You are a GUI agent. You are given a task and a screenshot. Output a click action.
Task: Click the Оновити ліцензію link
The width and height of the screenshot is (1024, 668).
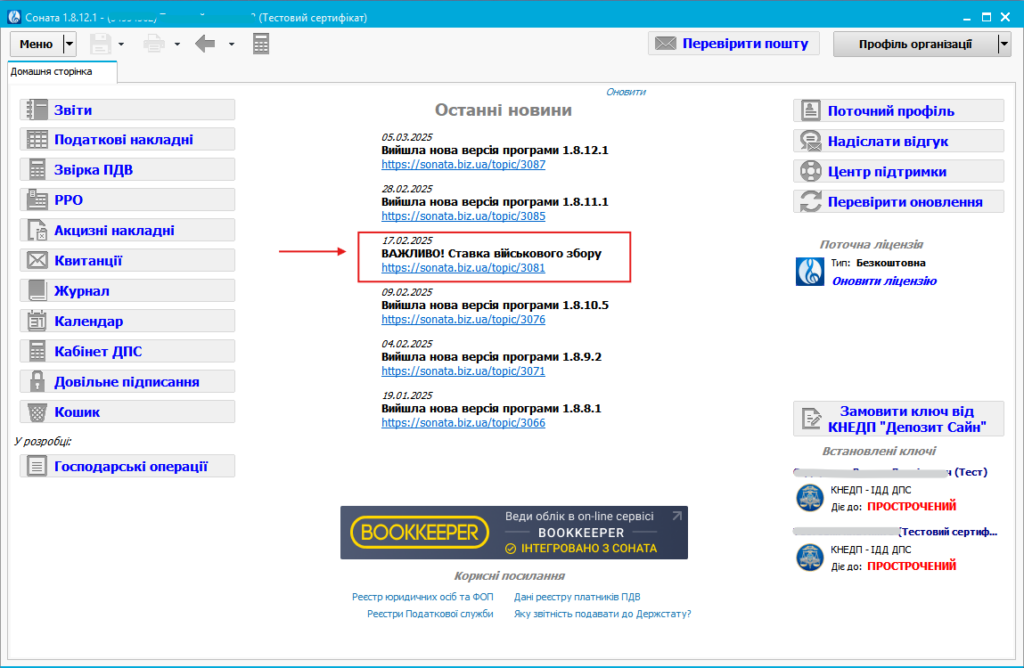click(884, 281)
